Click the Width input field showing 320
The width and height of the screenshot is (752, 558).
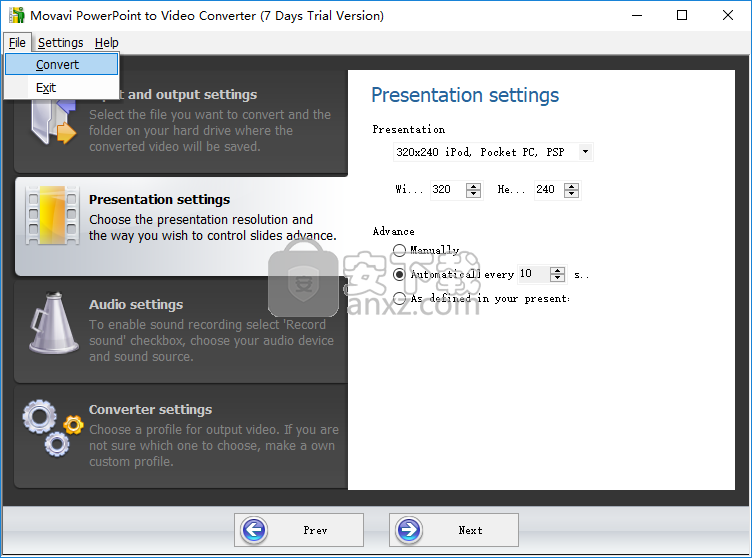447,190
